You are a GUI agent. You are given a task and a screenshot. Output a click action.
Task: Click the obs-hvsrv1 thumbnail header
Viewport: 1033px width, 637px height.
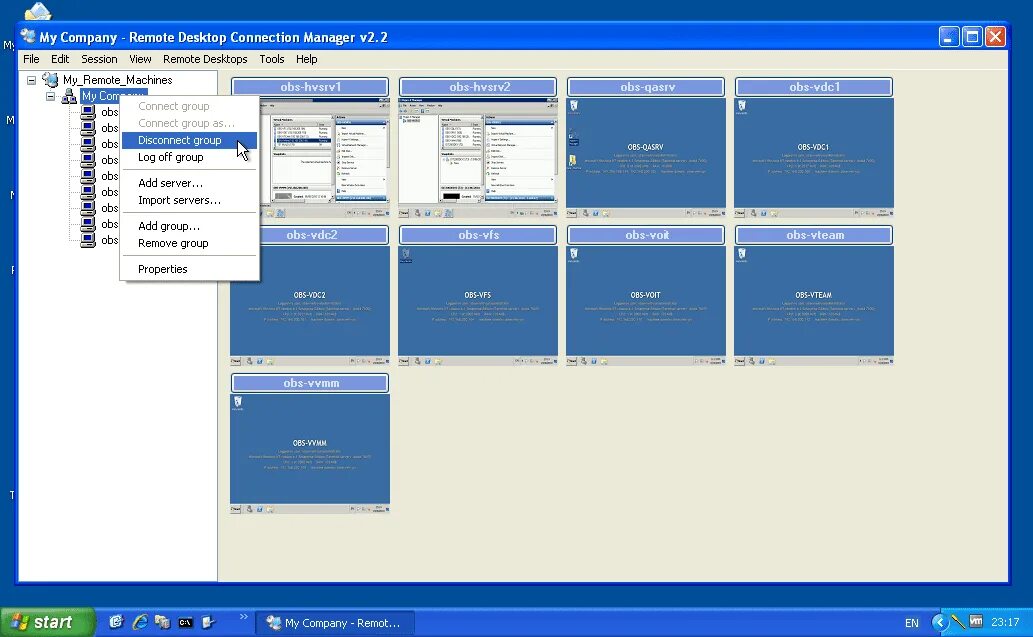click(310, 87)
